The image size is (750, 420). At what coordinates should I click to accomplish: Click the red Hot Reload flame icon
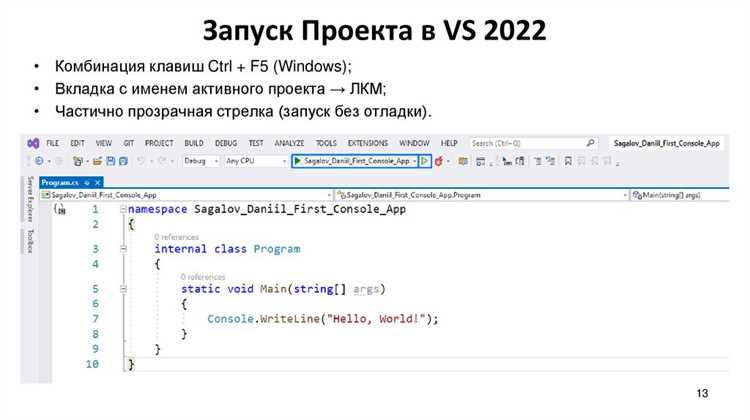[438, 161]
